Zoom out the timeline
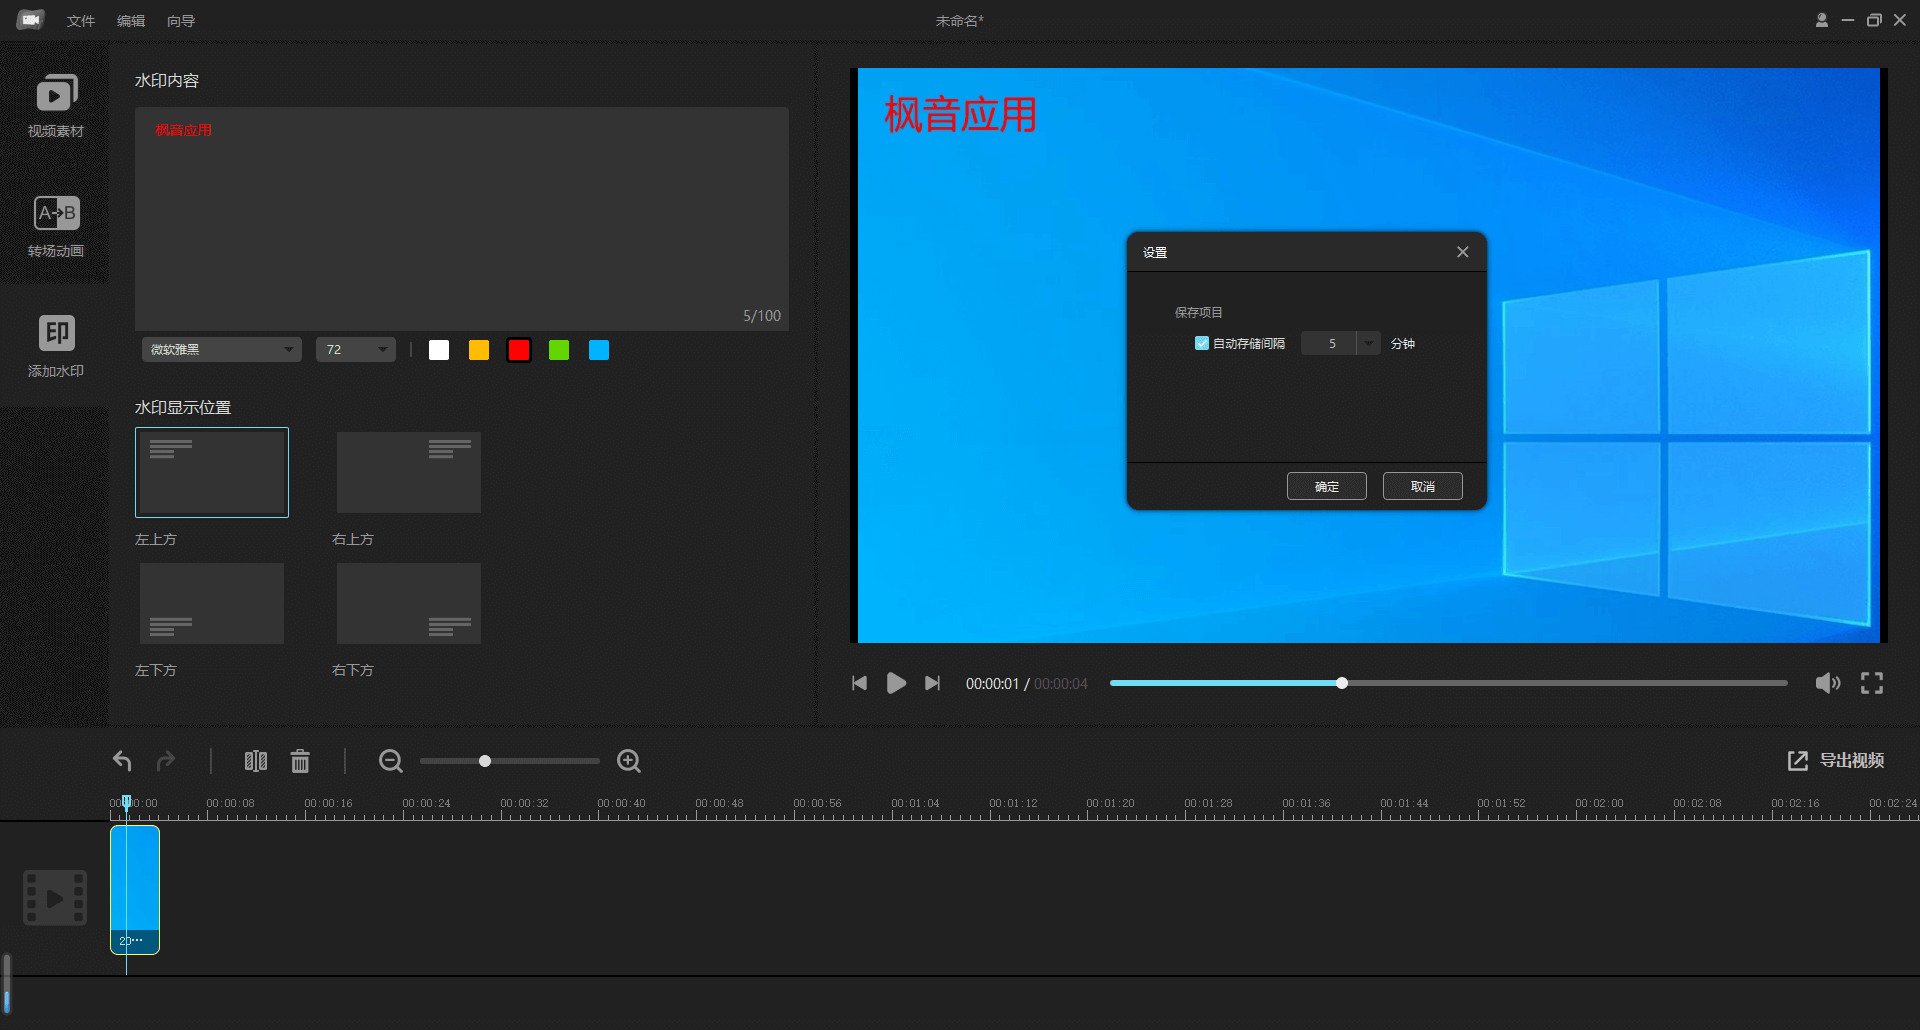Image resolution: width=1920 pixels, height=1030 pixels. (x=390, y=761)
